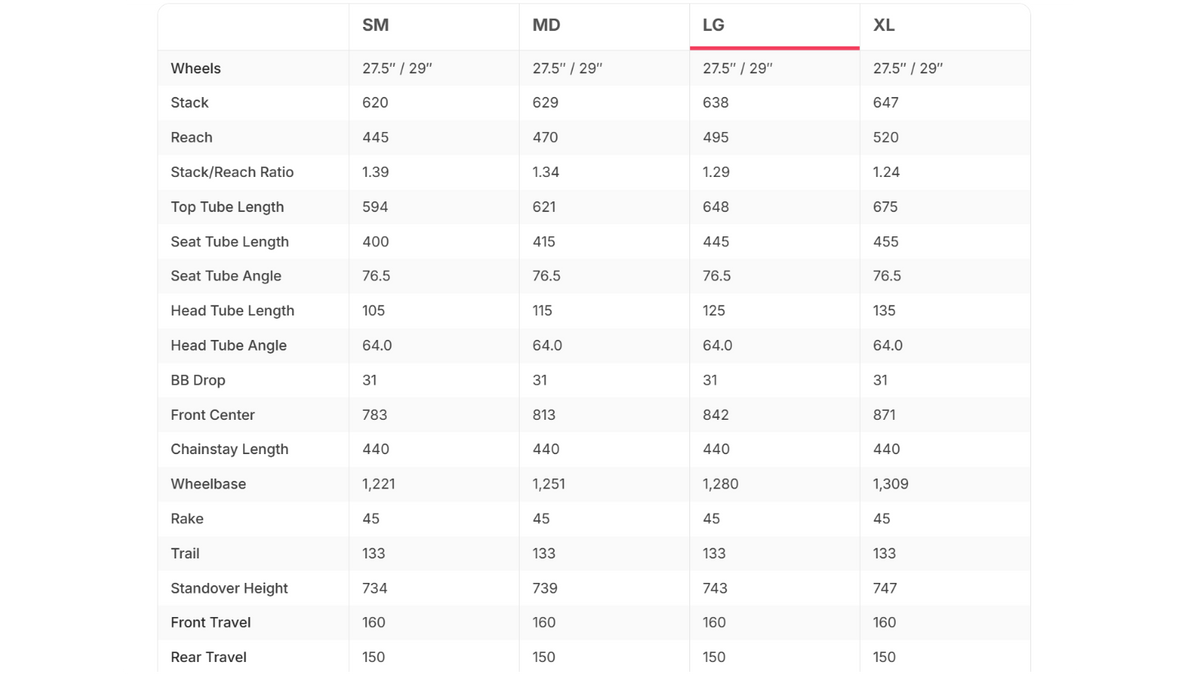Click the Seat Tube Angle label
The width and height of the screenshot is (1200, 675).
tap(226, 276)
